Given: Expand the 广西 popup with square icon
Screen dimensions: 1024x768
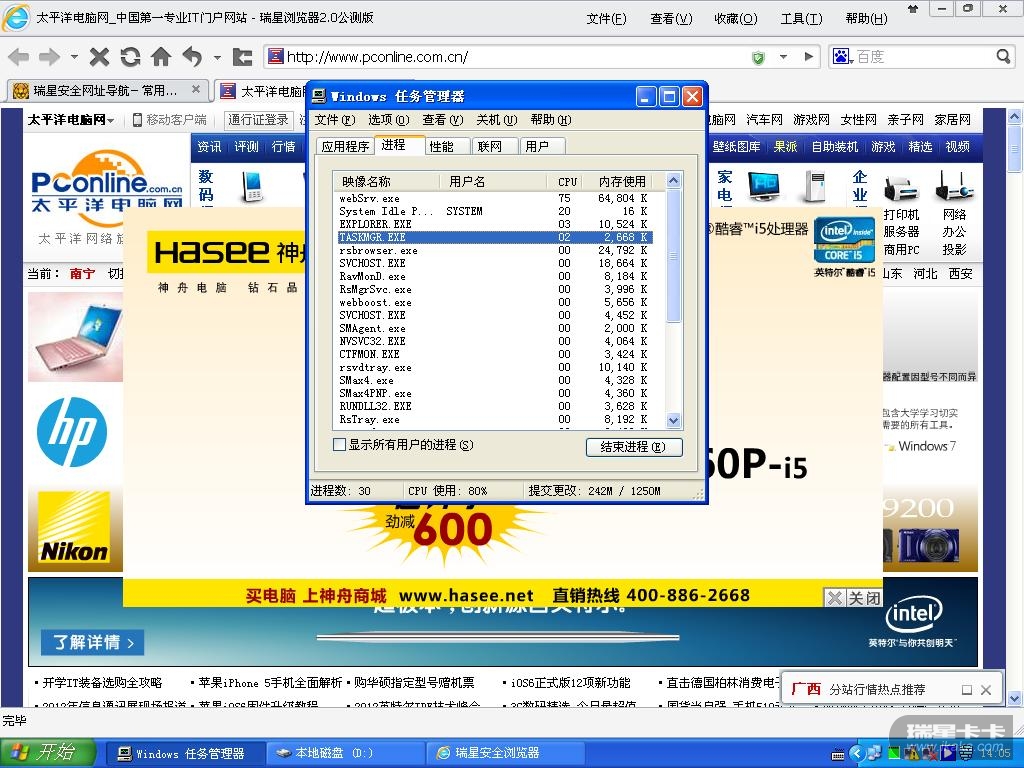Looking at the screenshot, I should coord(967,690).
